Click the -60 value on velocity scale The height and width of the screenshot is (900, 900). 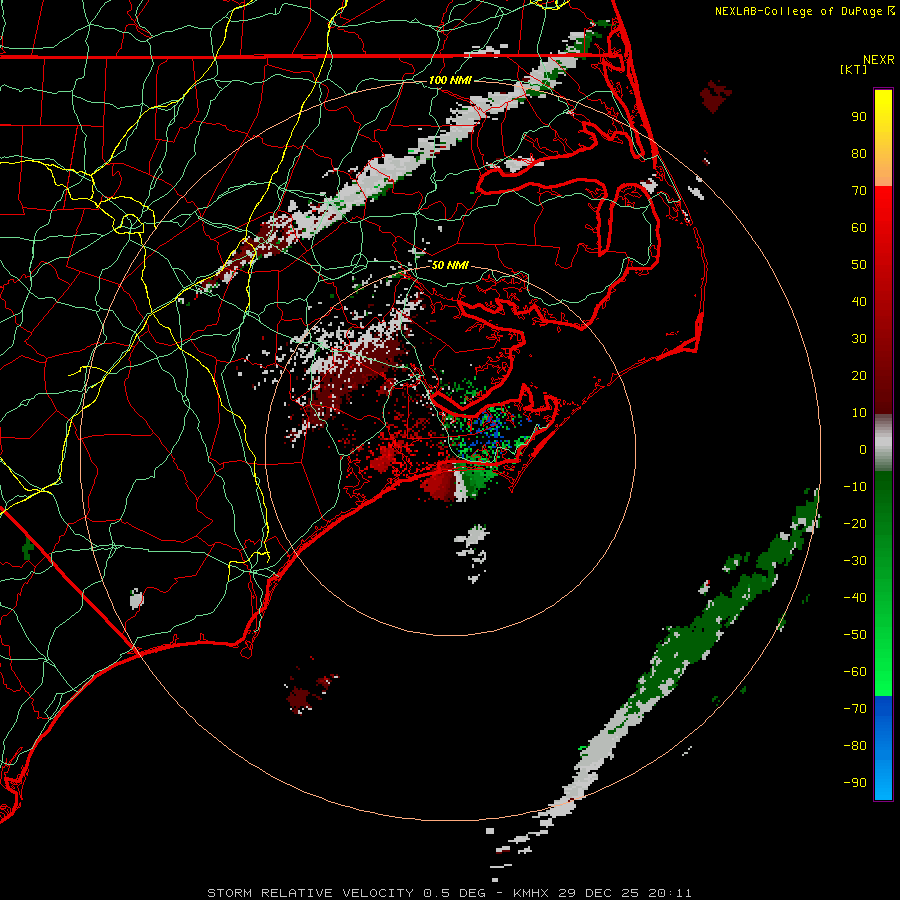(x=855, y=672)
